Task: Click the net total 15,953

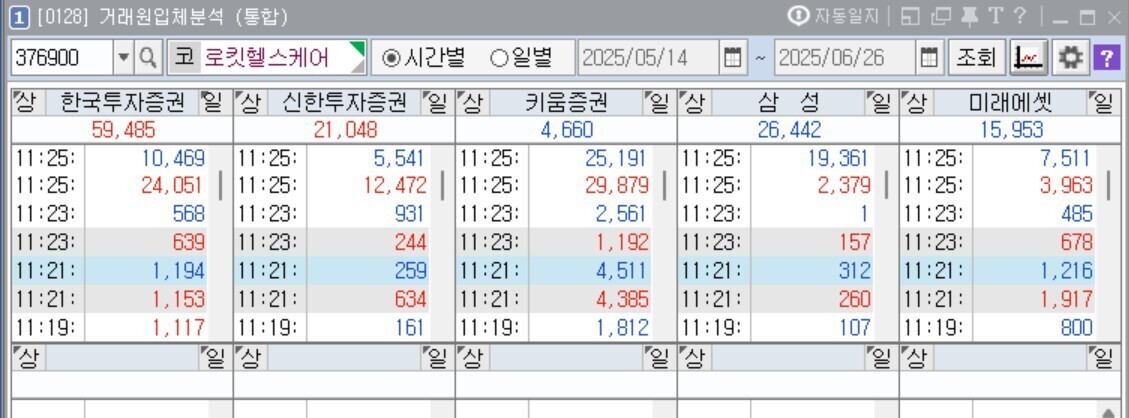Action: (x=1011, y=130)
